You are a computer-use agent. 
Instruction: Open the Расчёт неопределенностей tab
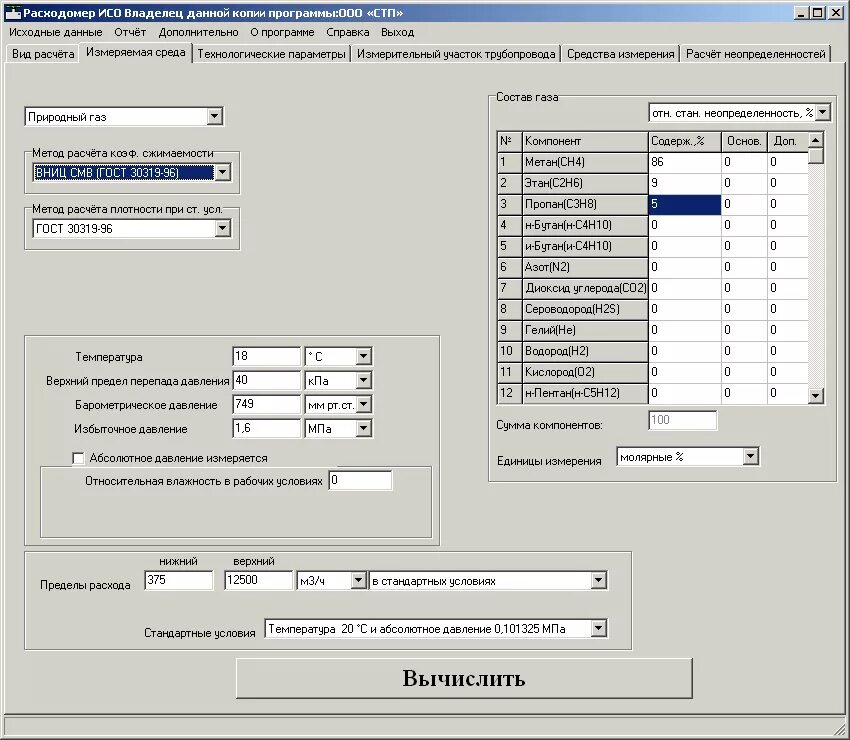(x=756, y=54)
